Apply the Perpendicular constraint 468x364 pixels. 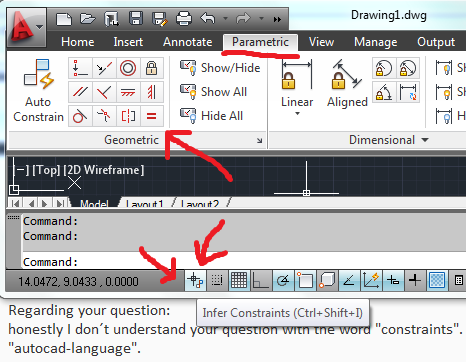point(104,92)
